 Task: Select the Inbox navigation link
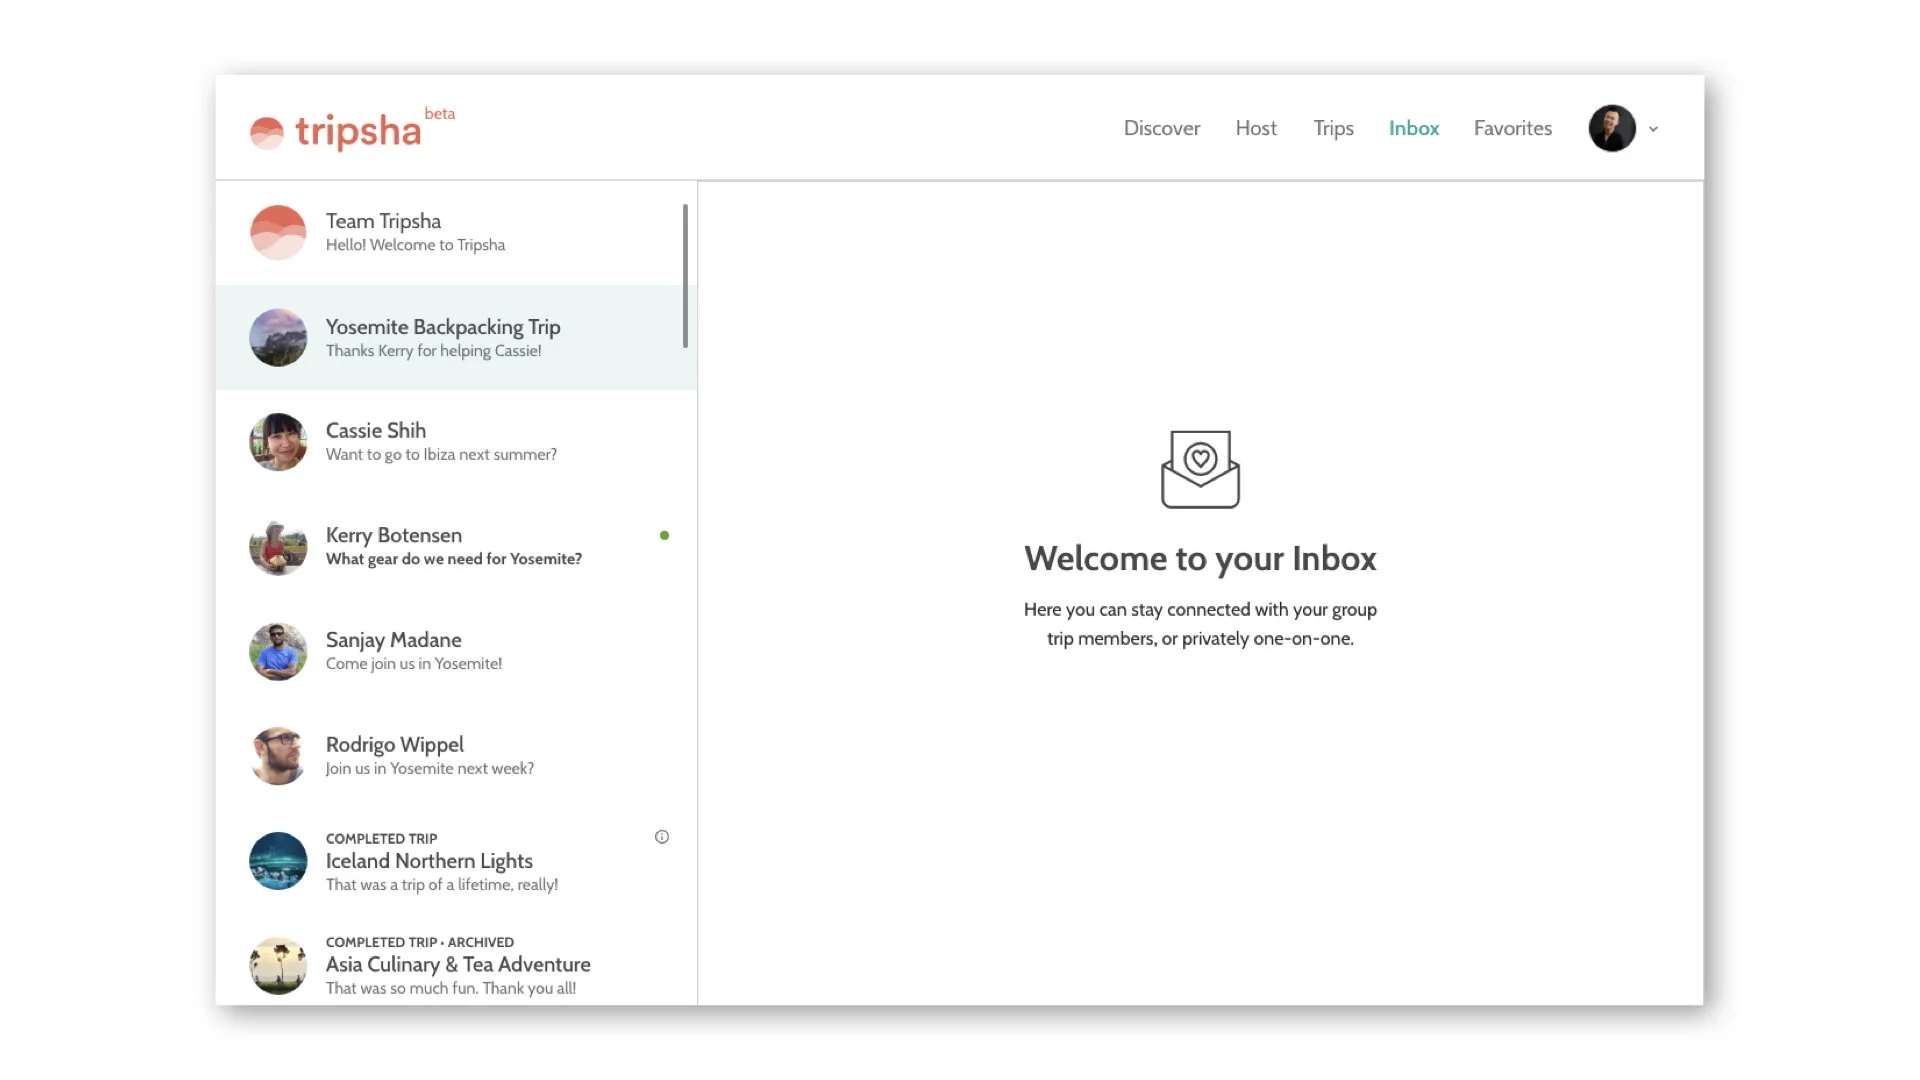coord(1413,128)
